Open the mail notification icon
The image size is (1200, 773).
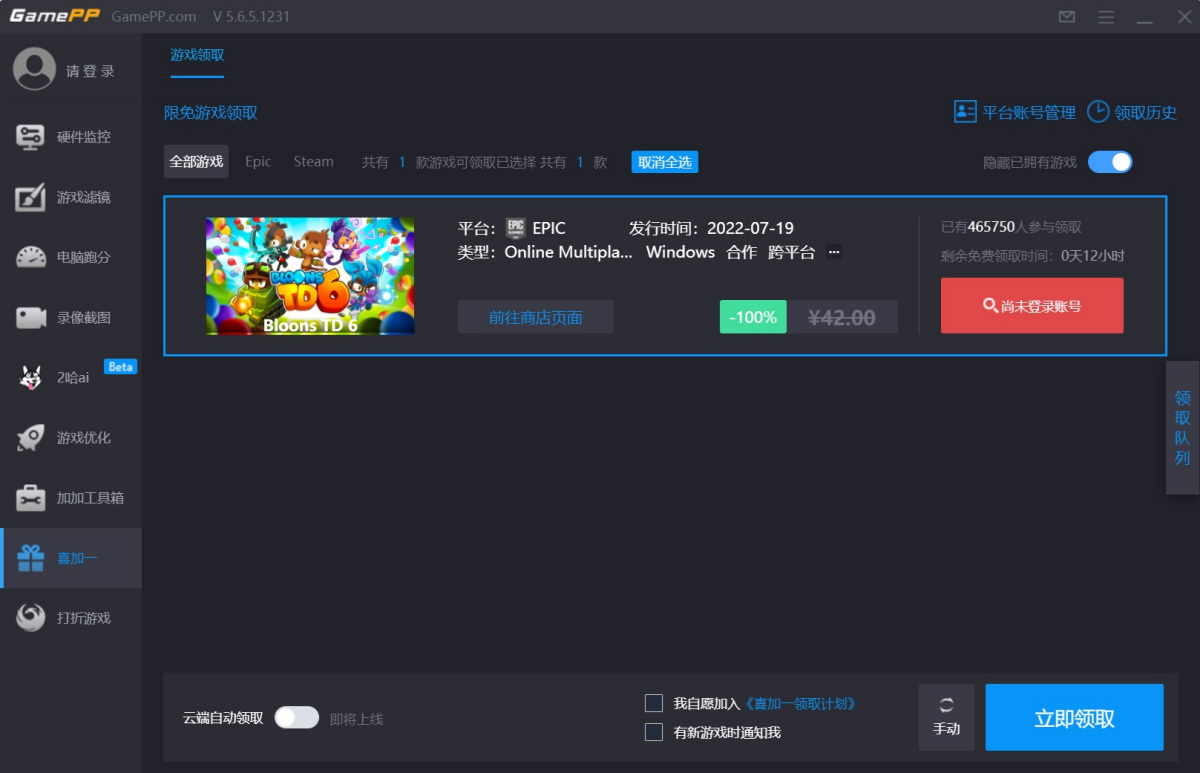point(1066,17)
